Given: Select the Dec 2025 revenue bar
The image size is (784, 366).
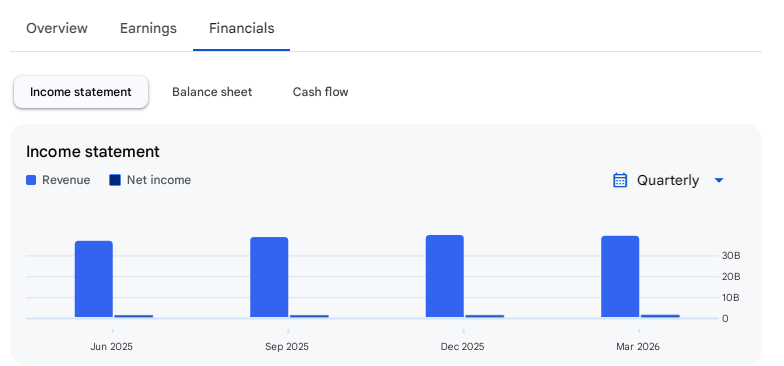Looking at the screenshot, I should 444,276.
